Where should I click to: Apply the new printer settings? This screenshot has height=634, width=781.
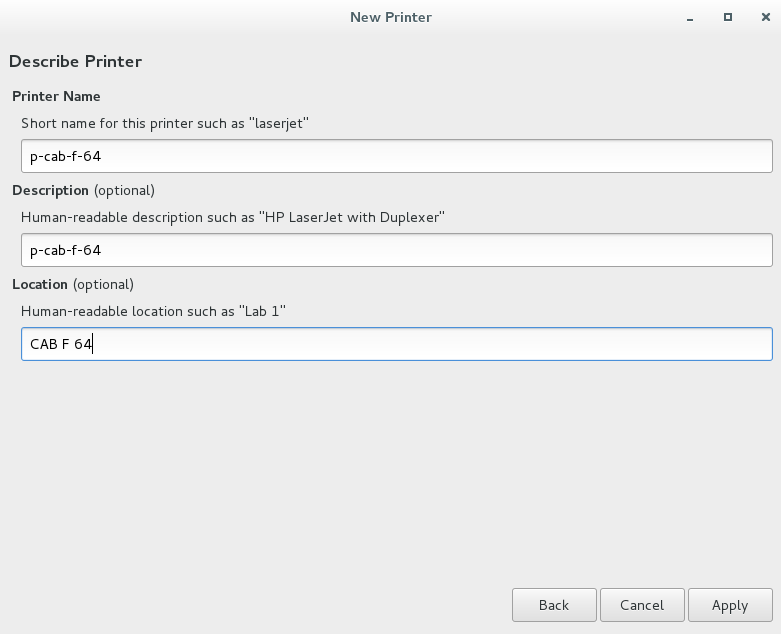(x=730, y=605)
